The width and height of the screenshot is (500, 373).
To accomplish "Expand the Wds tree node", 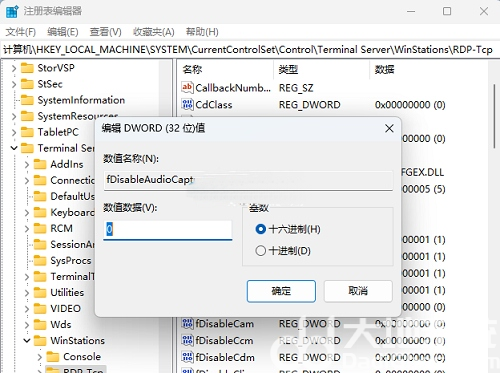I will coord(27,325).
